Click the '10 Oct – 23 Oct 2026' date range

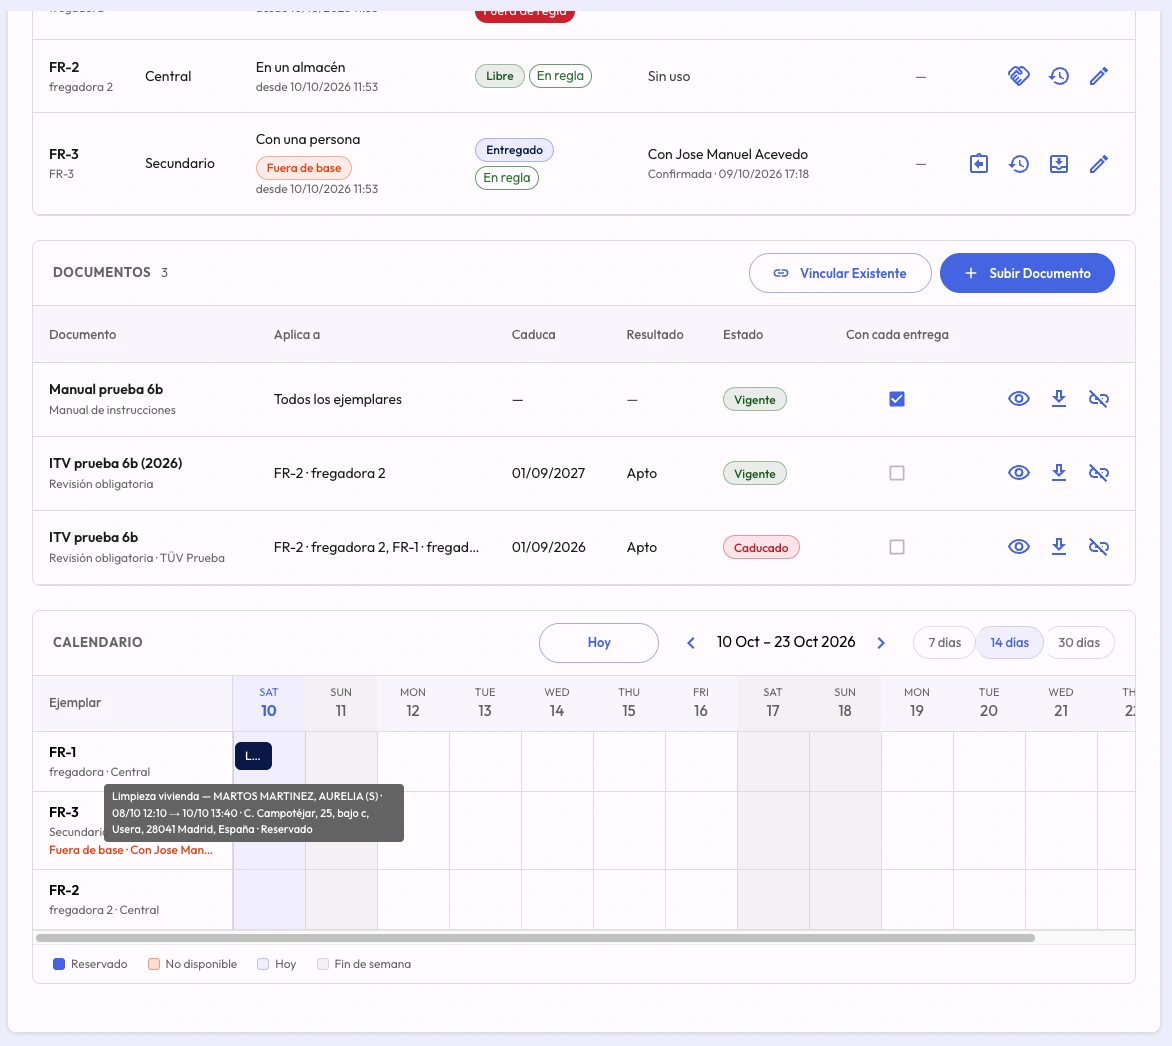(786, 642)
